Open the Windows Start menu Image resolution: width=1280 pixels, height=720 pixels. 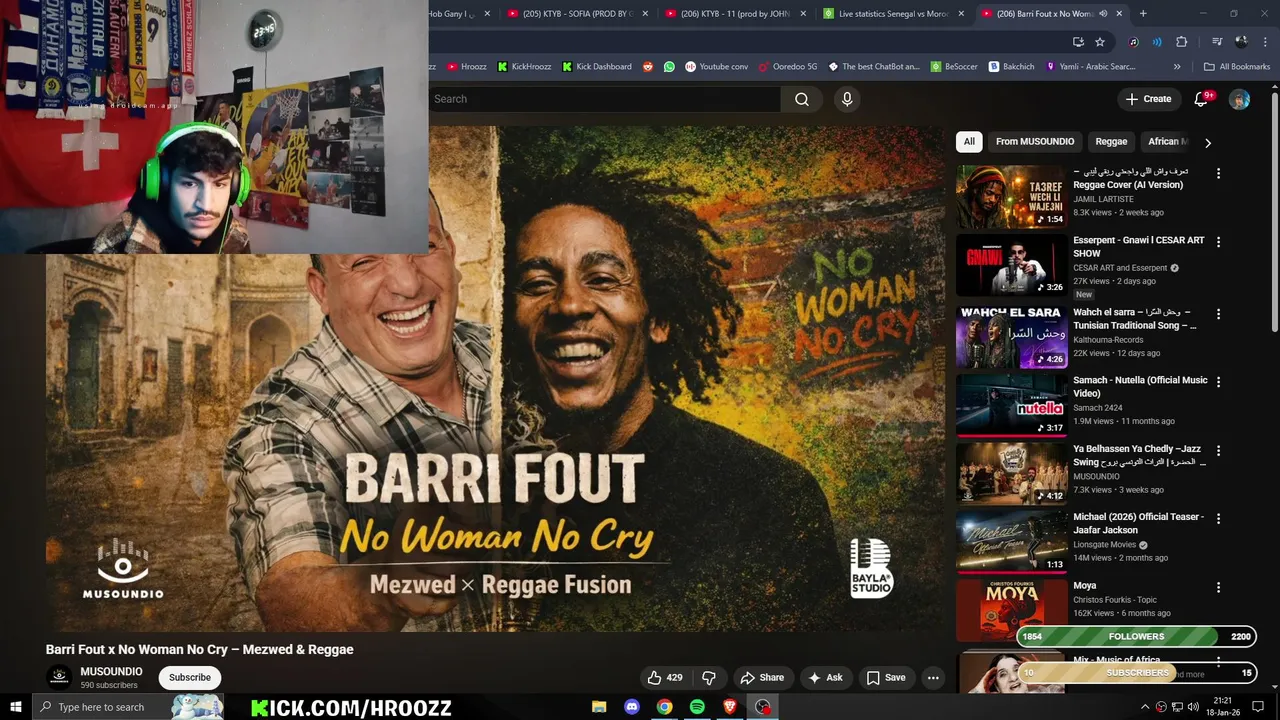pyautogui.click(x=15, y=707)
